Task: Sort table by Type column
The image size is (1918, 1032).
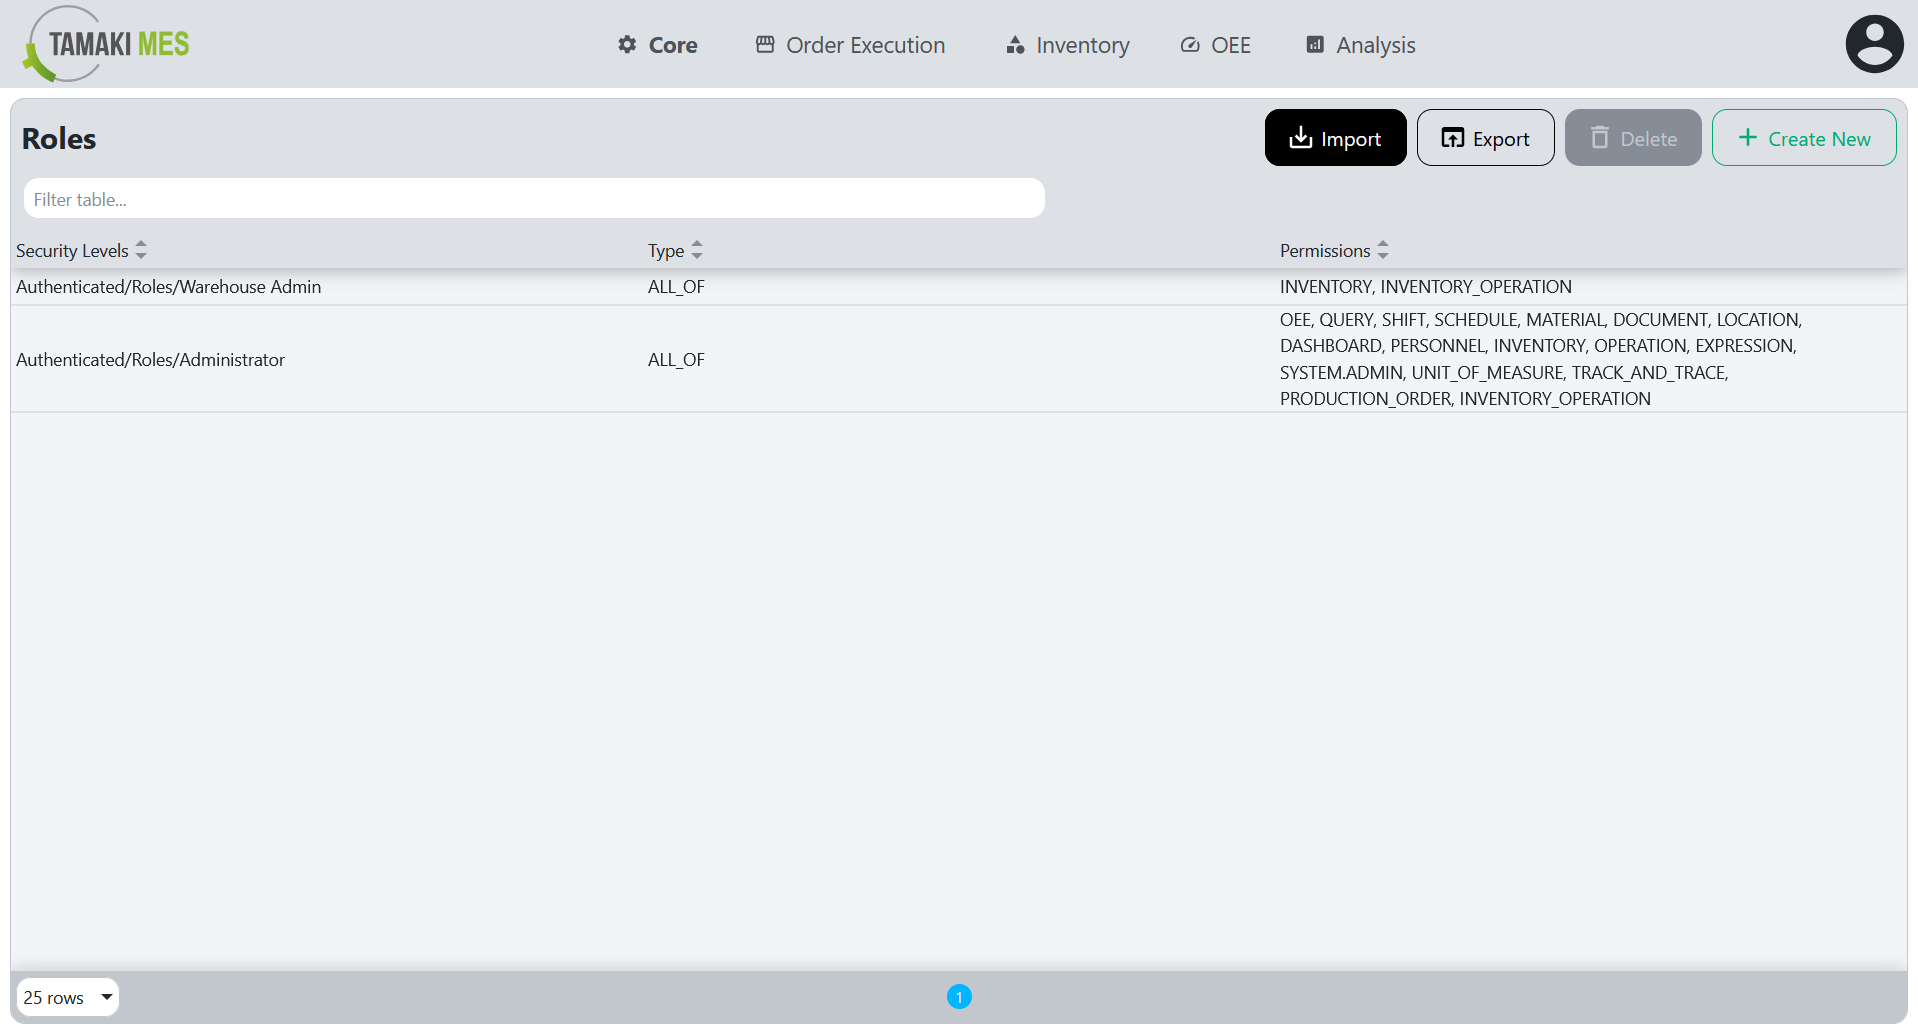Action: (x=696, y=250)
